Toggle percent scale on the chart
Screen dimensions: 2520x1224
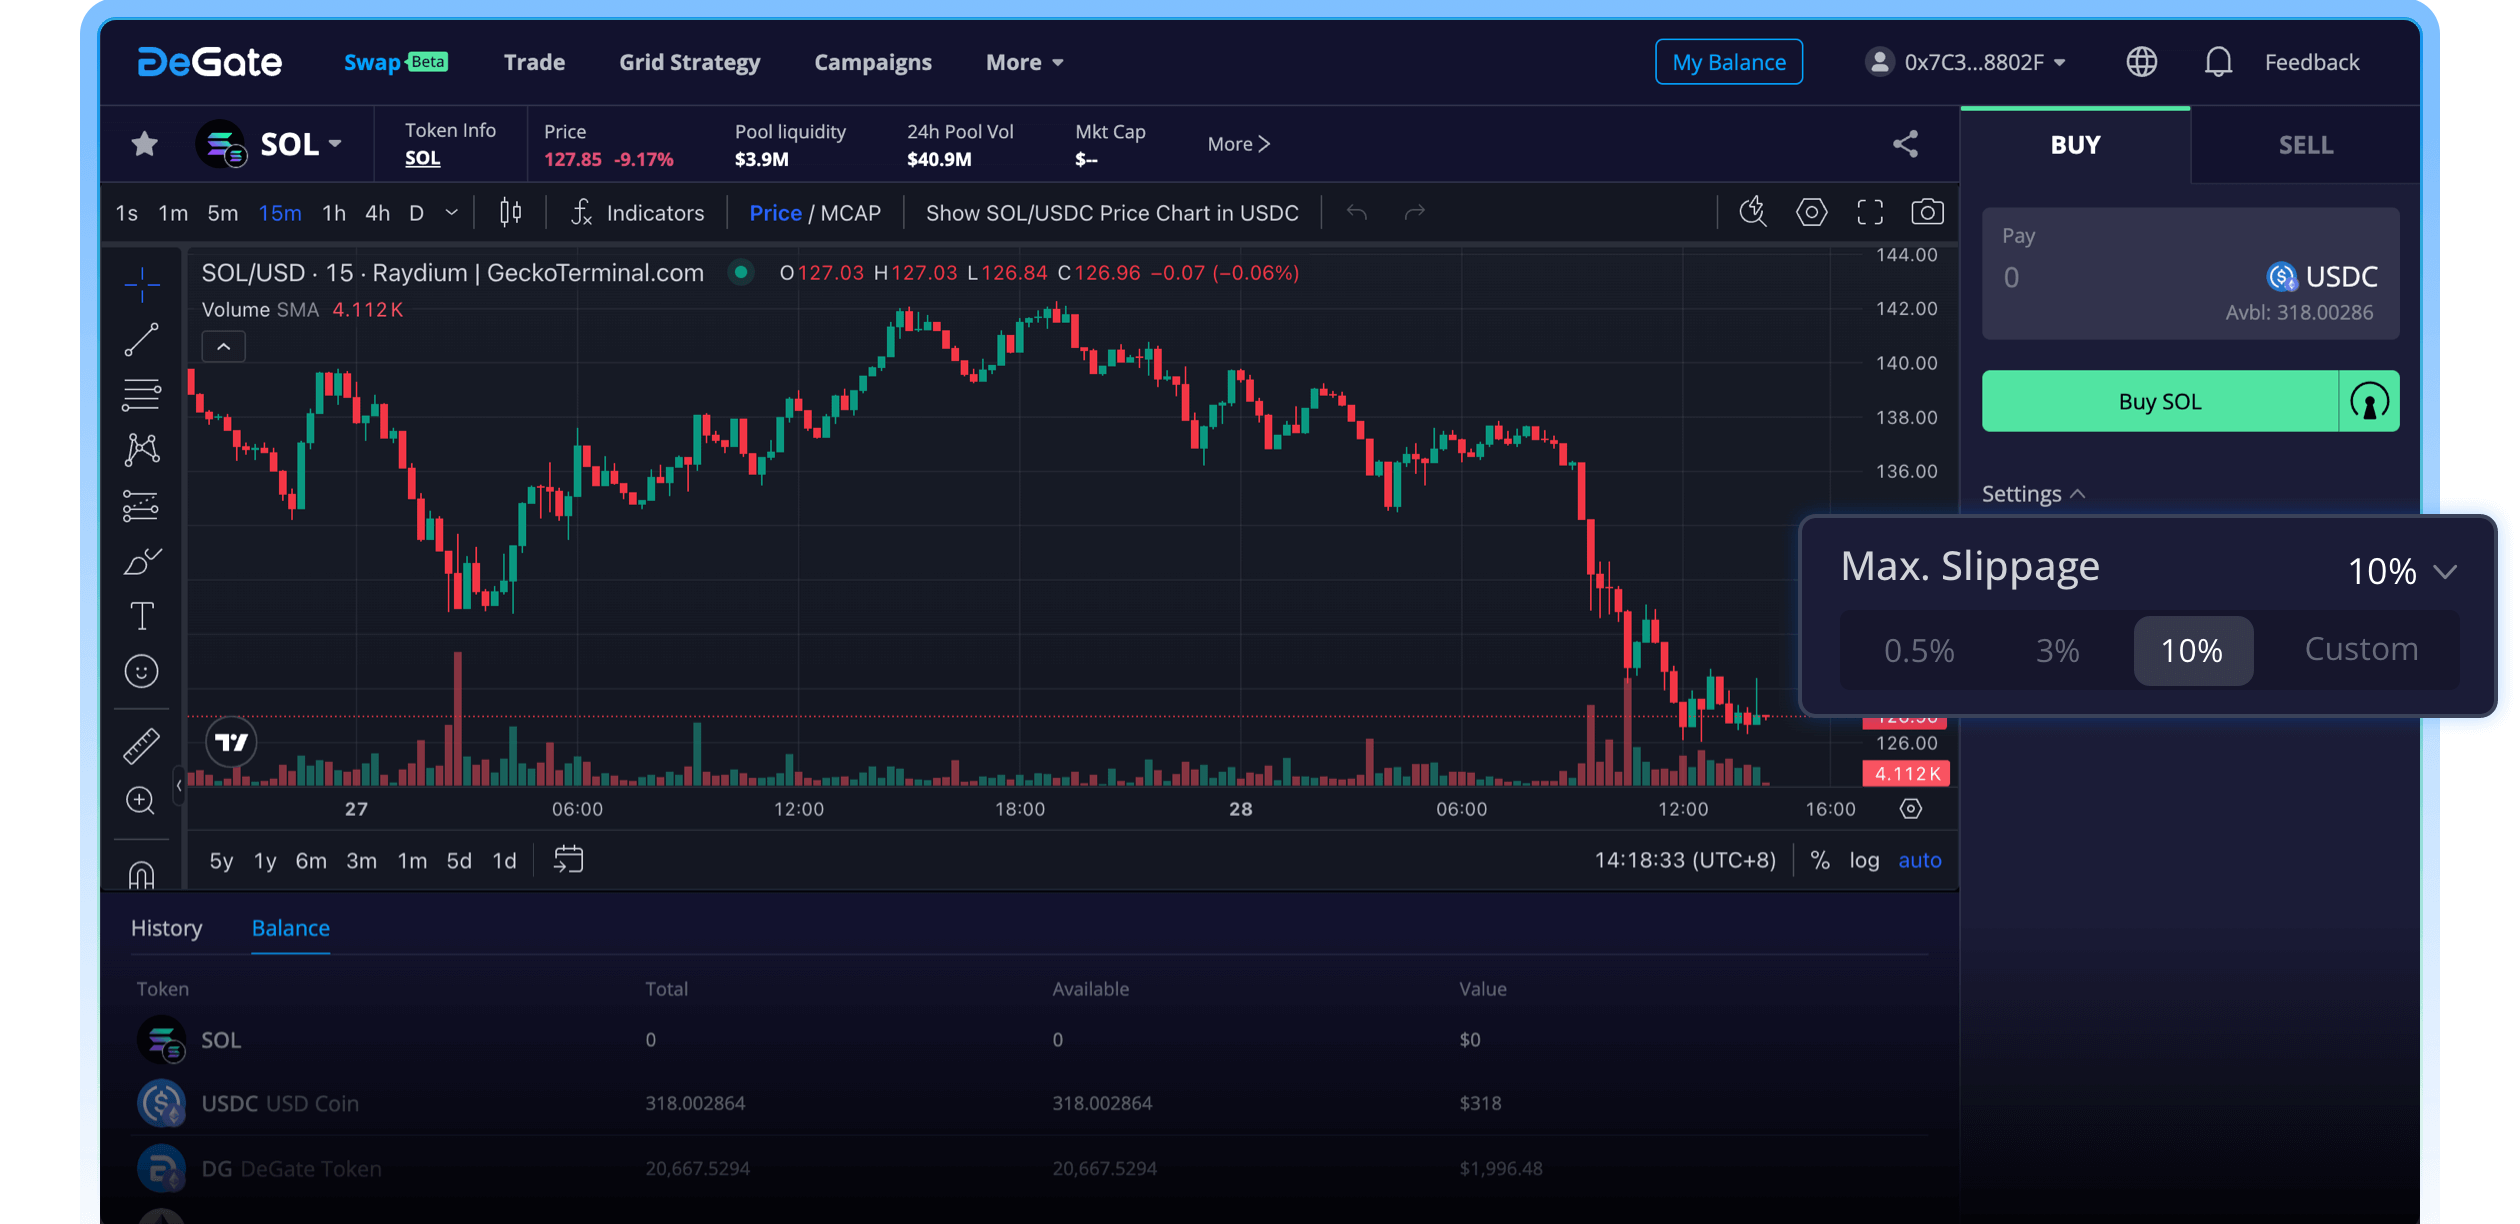click(1820, 860)
